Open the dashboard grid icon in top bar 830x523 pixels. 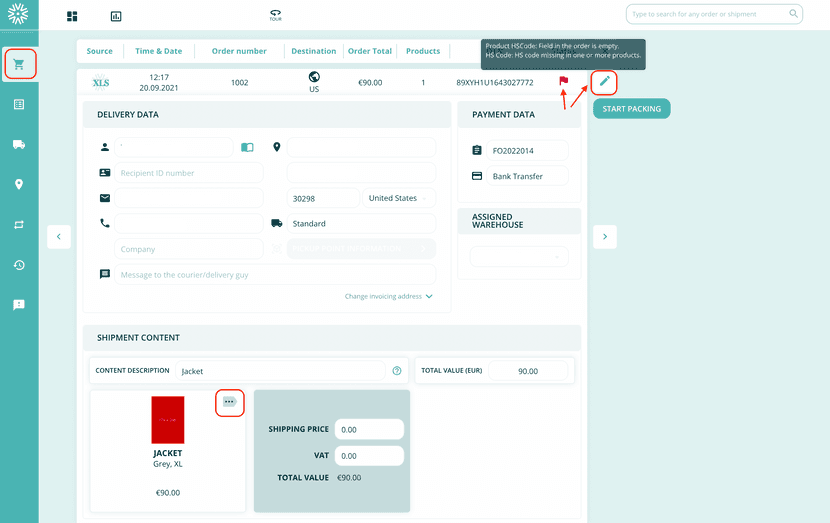coord(72,16)
